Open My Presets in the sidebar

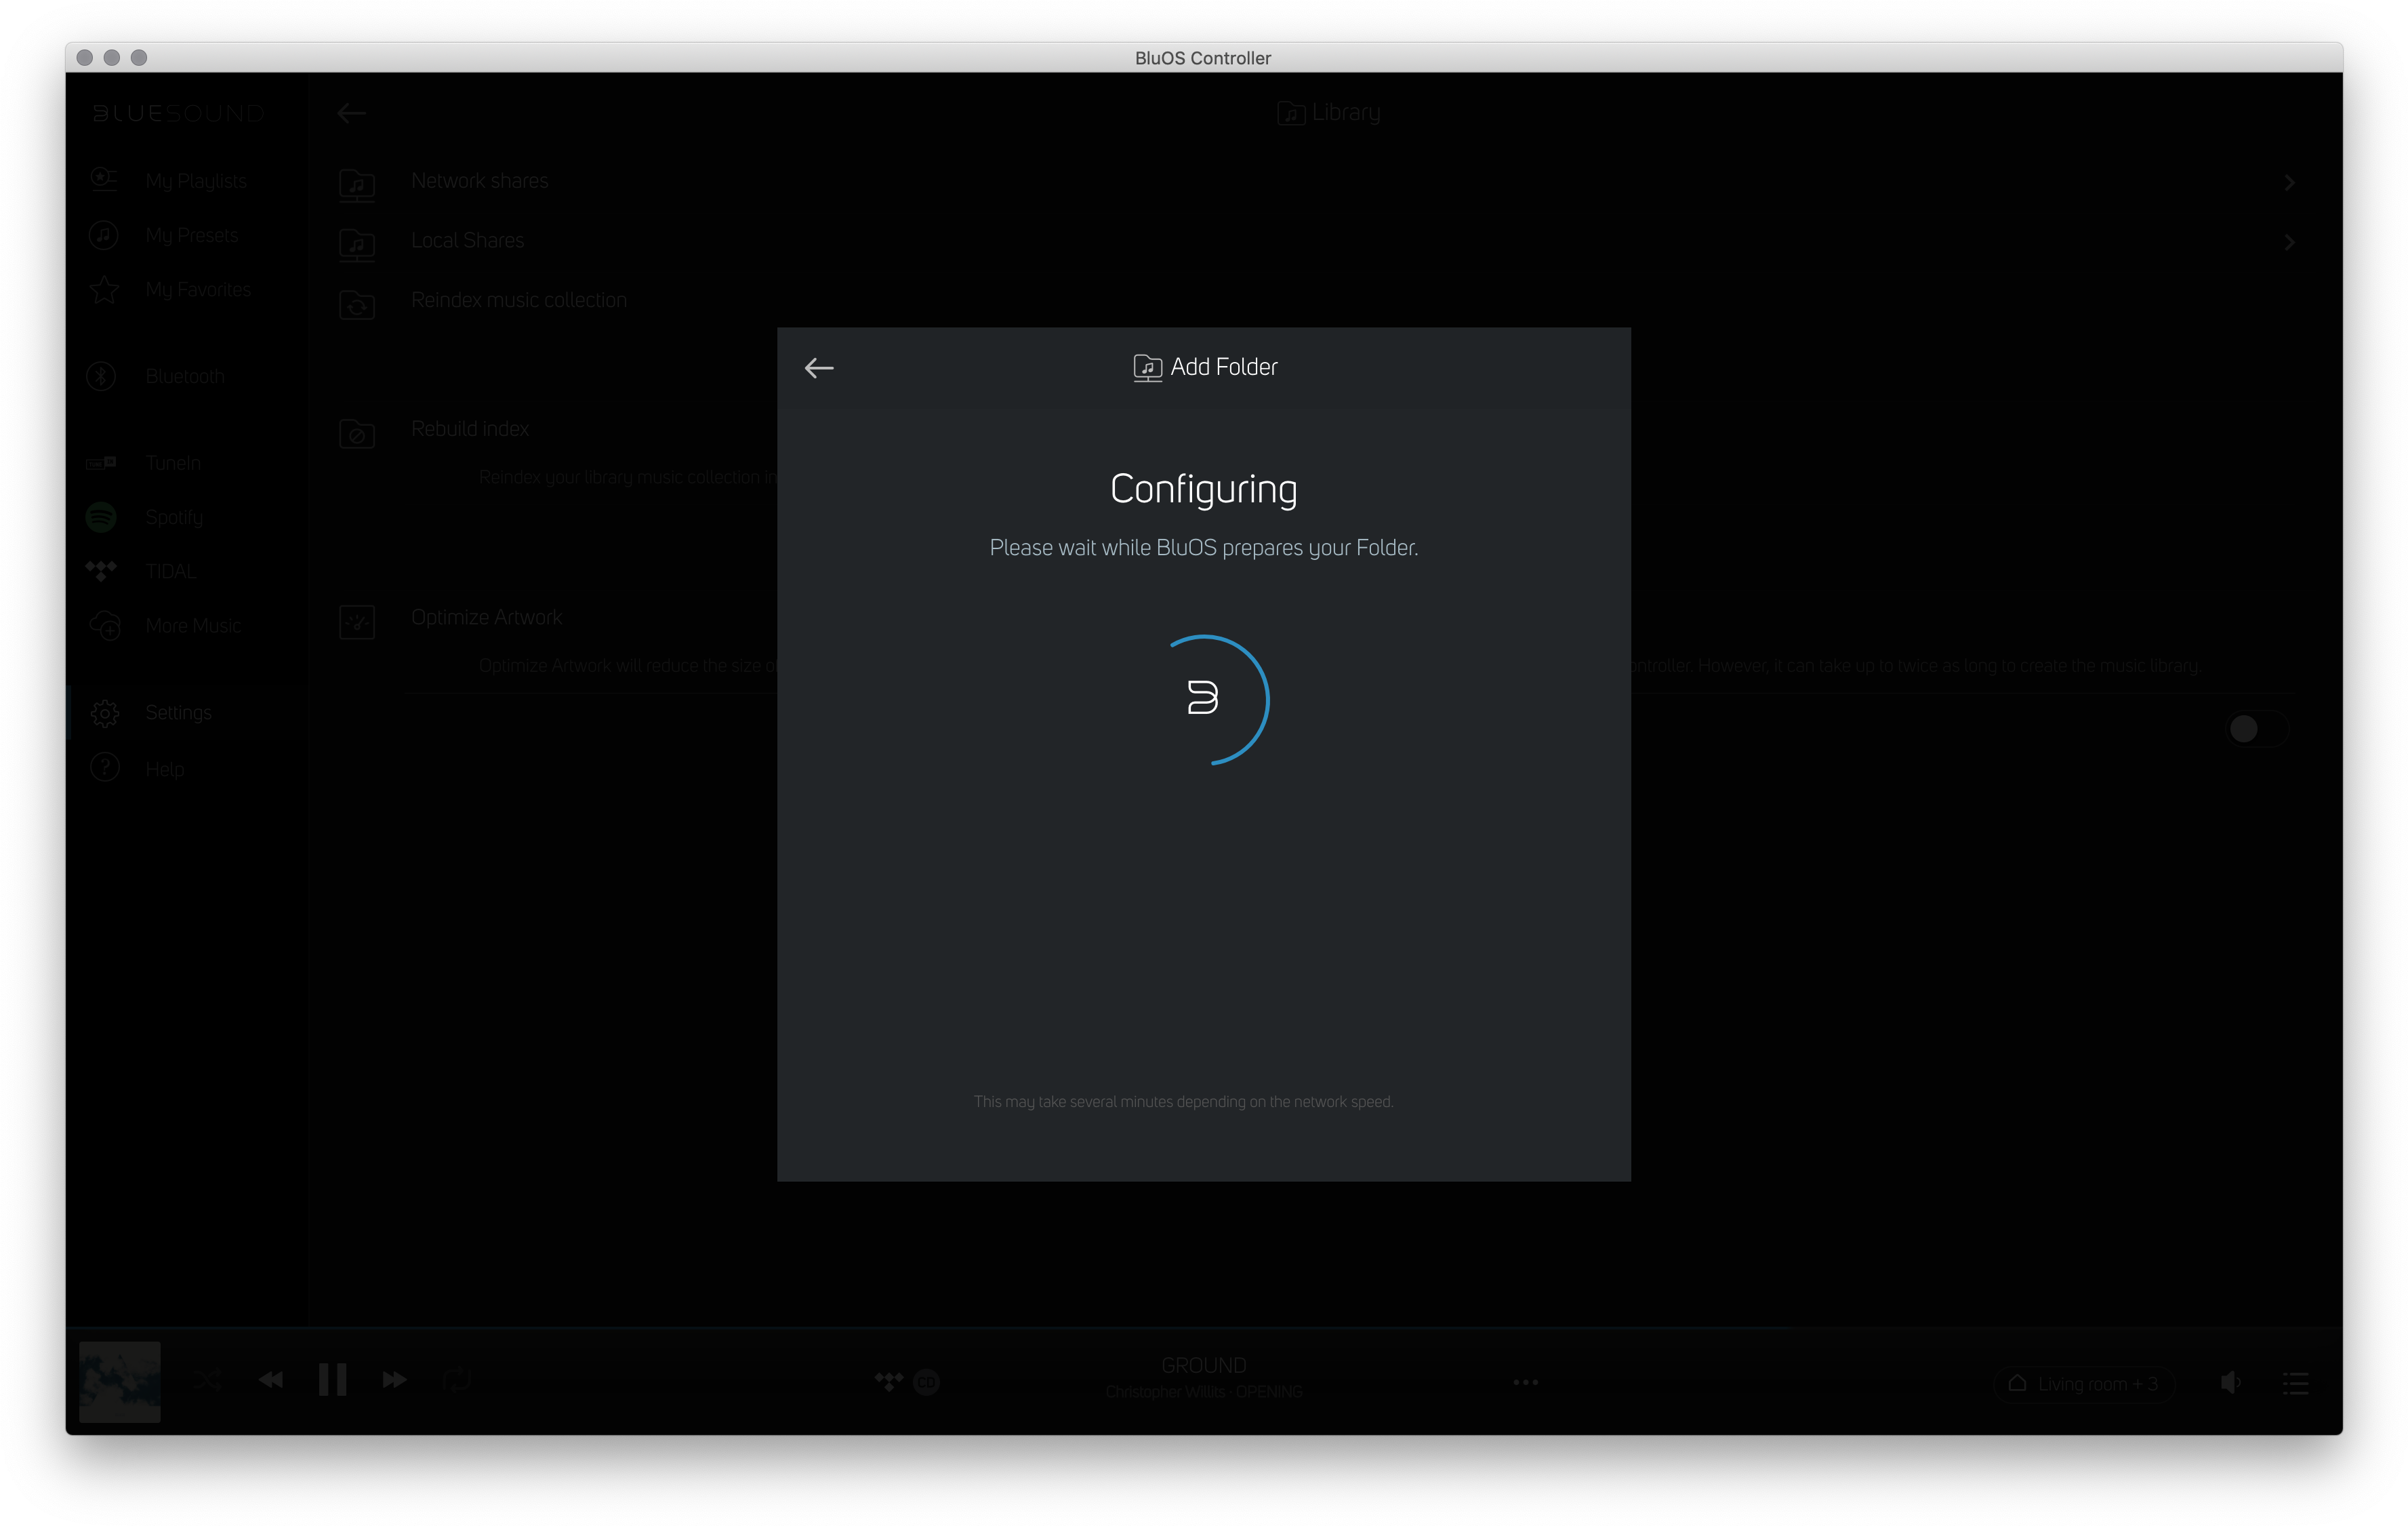coord(191,235)
